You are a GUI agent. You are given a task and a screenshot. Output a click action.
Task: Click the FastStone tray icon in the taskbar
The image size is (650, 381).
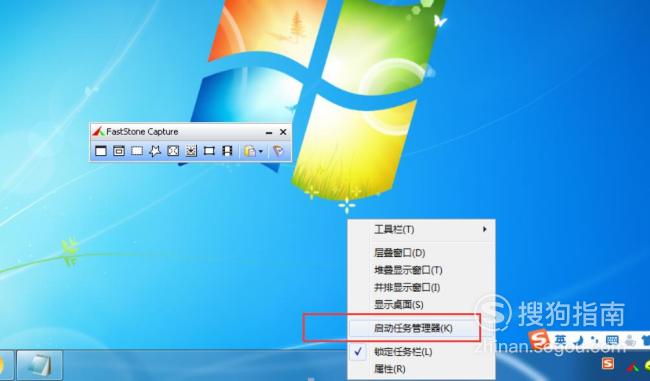(632, 366)
